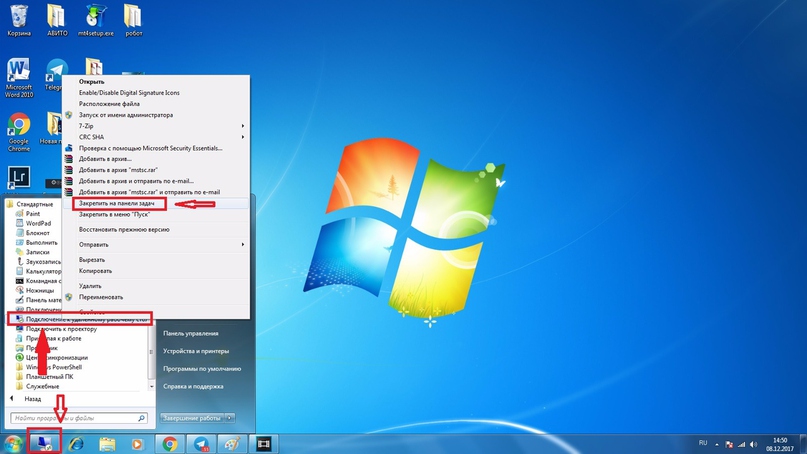Click the Windows Start orb
This screenshot has height=454, width=807.
[13, 444]
